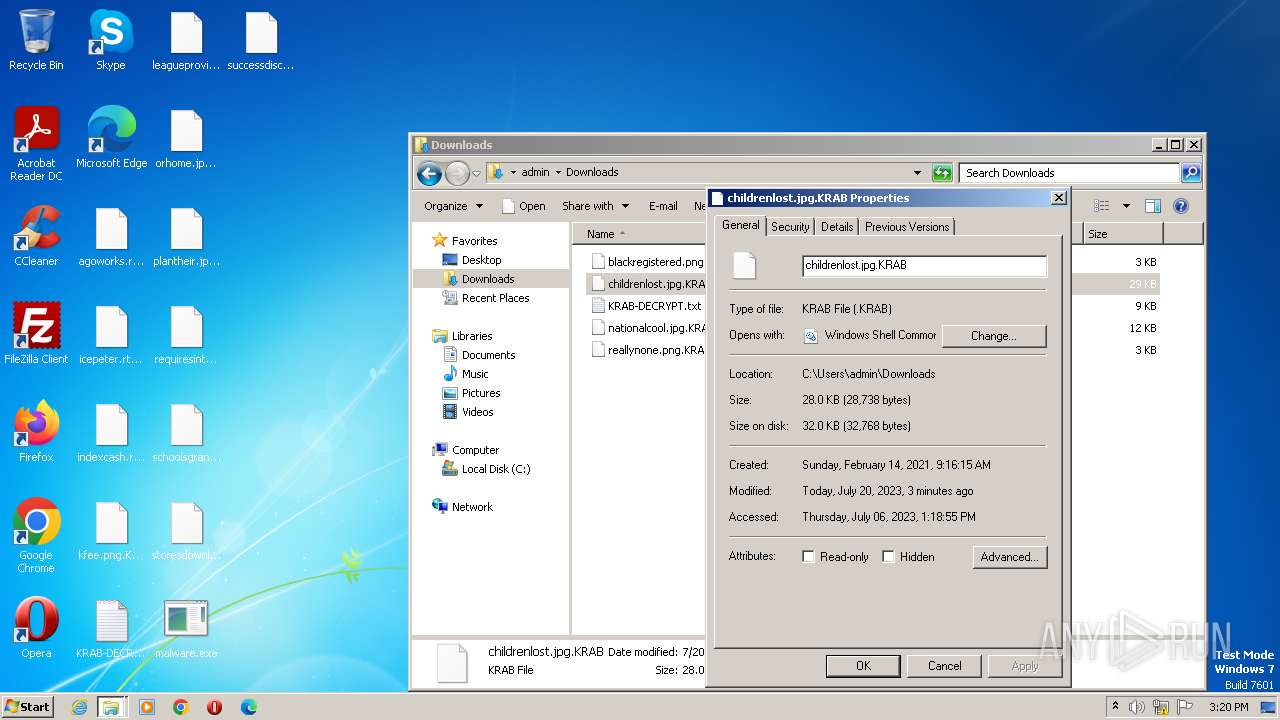The height and width of the screenshot is (720, 1280).
Task: Launch Microsoft Edge desktop shortcut
Action: click(x=111, y=138)
